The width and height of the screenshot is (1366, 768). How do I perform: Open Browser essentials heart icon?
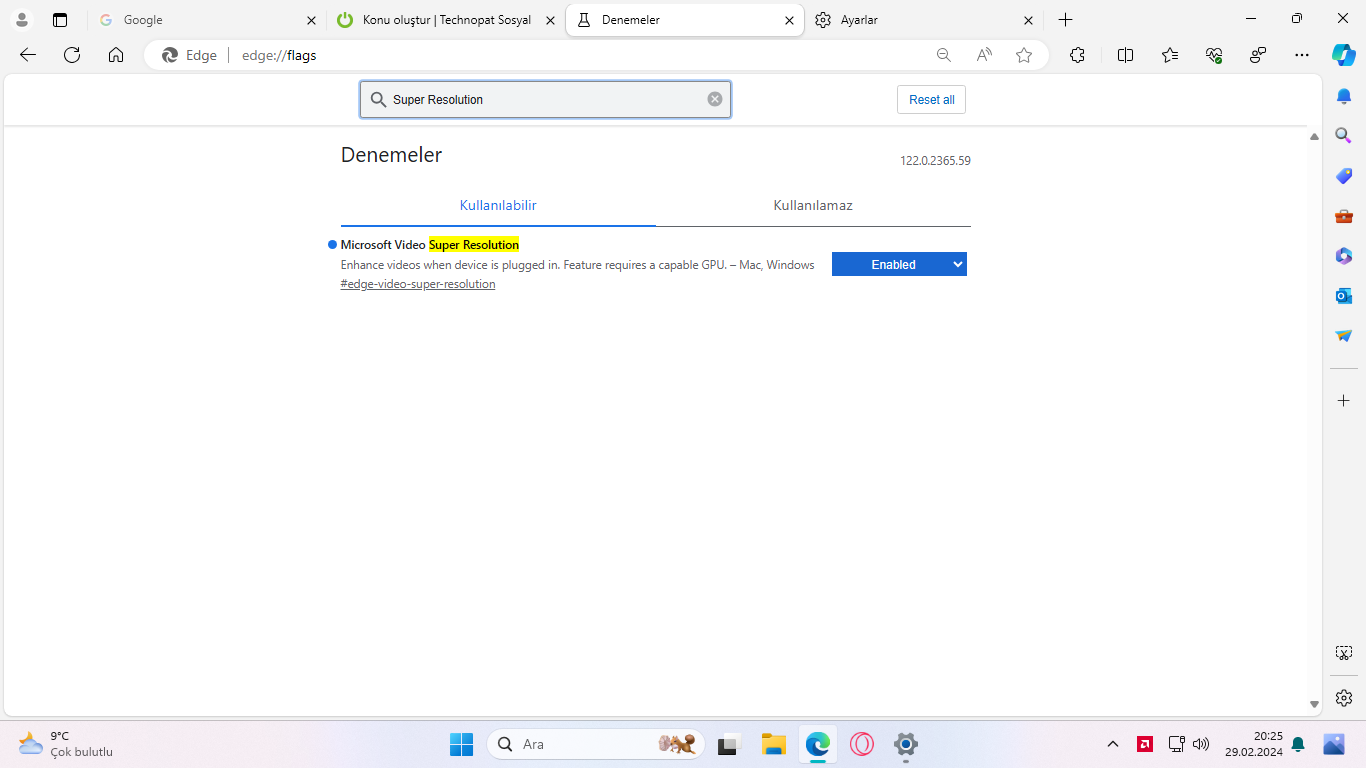point(1214,55)
